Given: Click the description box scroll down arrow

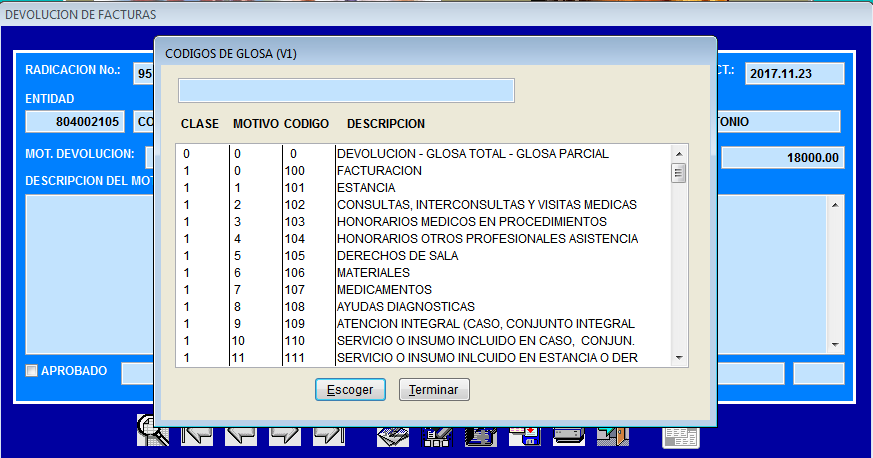Looking at the screenshot, I should point(835,344).
